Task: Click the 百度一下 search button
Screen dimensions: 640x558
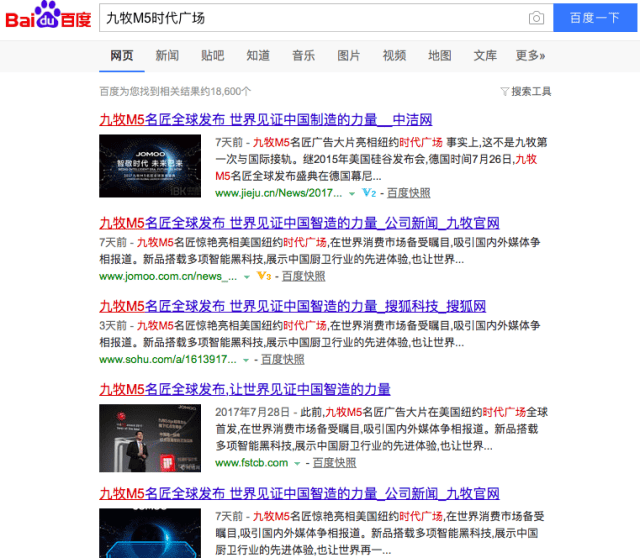Action: pos(595,18)
